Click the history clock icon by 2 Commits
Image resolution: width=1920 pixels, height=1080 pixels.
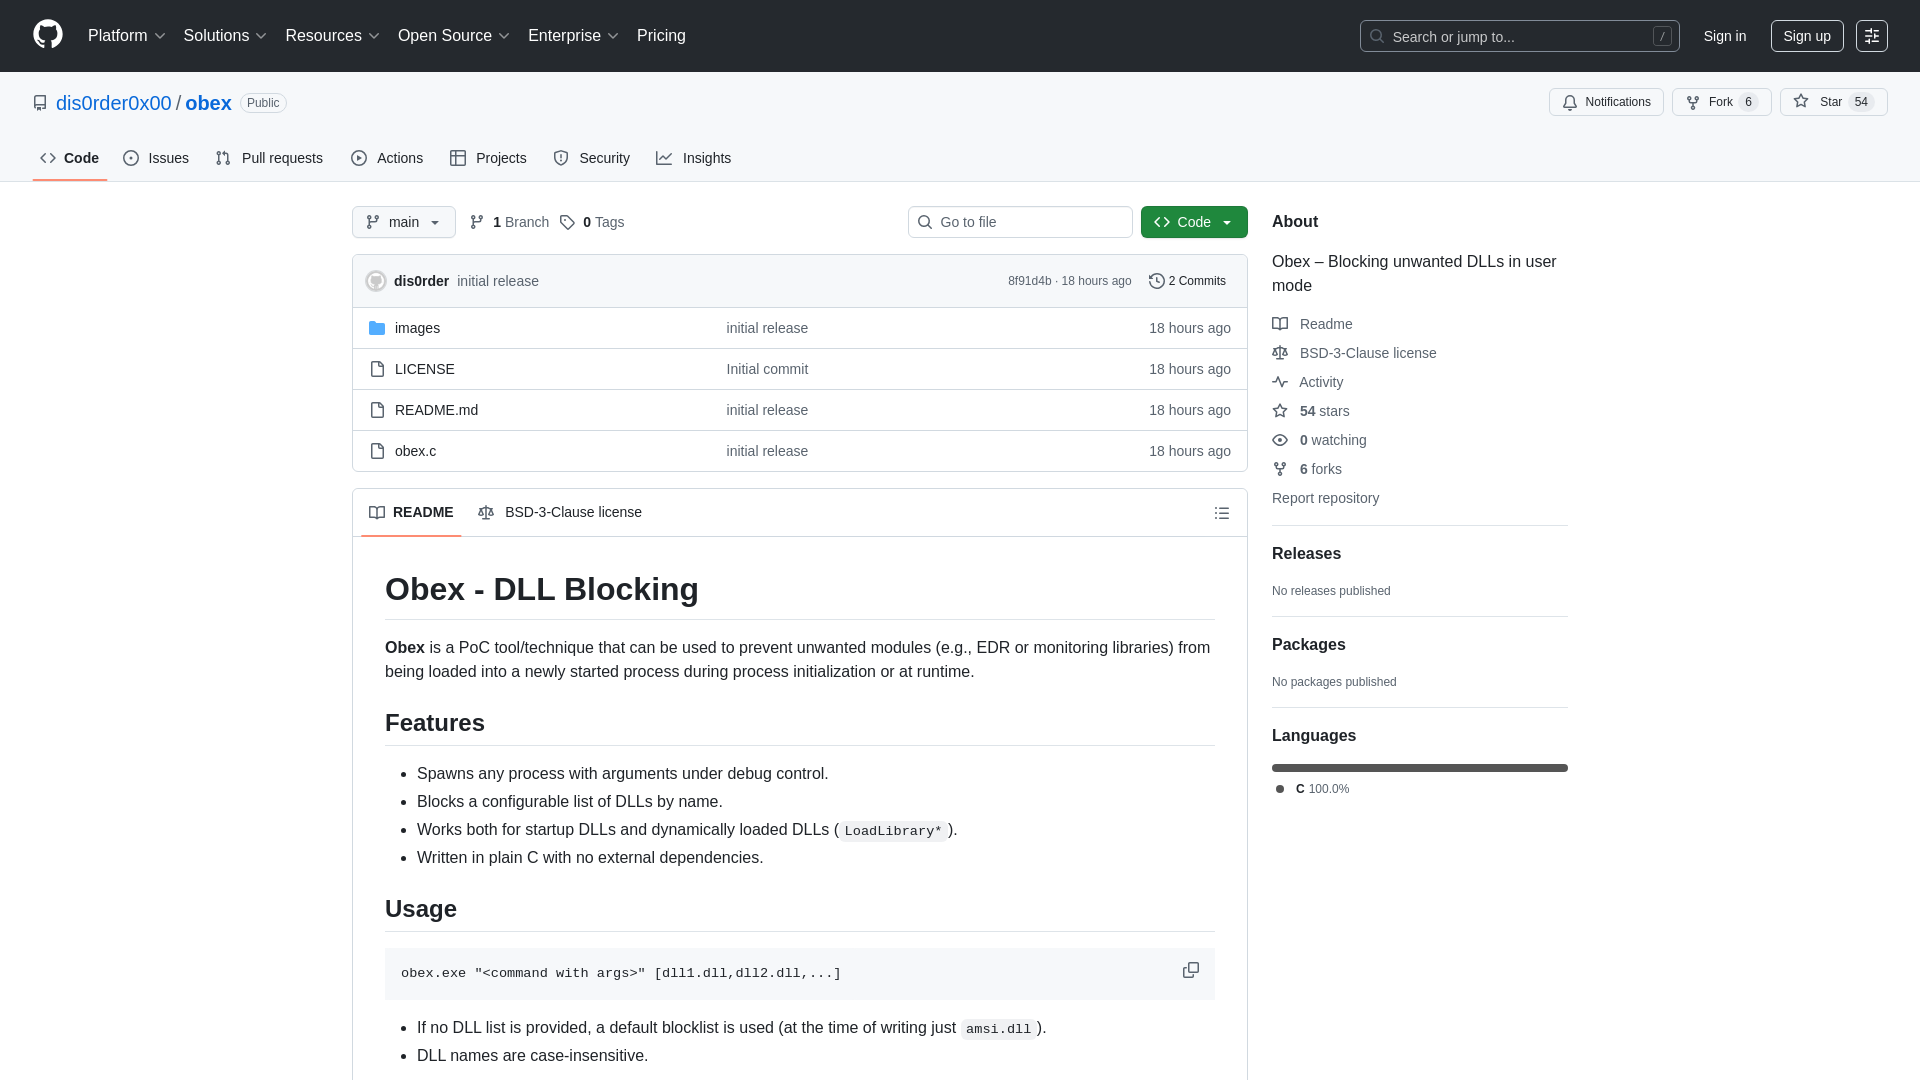pyautogui.click(x=1157, y=281)
